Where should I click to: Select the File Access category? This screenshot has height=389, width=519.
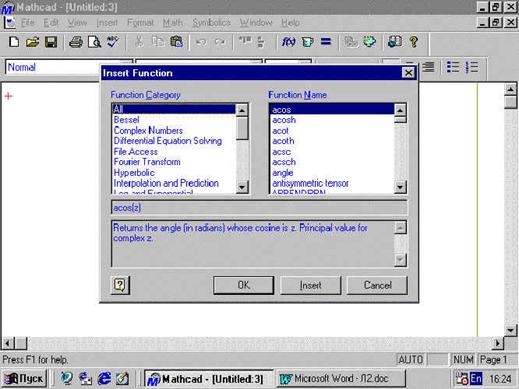click(174, 152)
